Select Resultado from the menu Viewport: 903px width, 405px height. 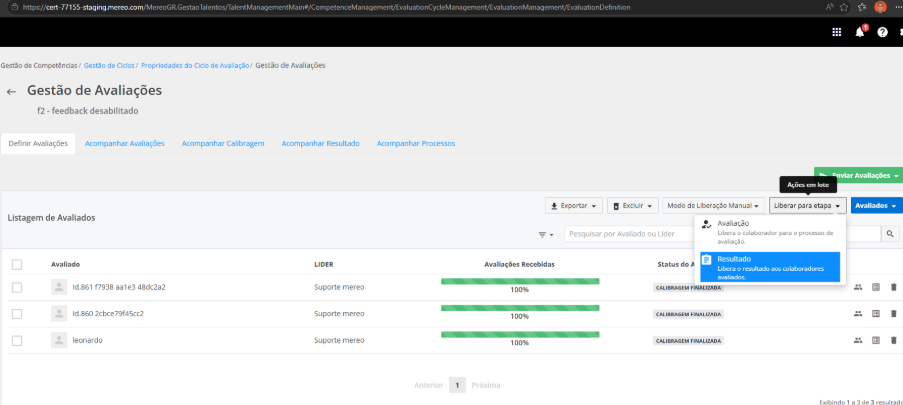770,267
